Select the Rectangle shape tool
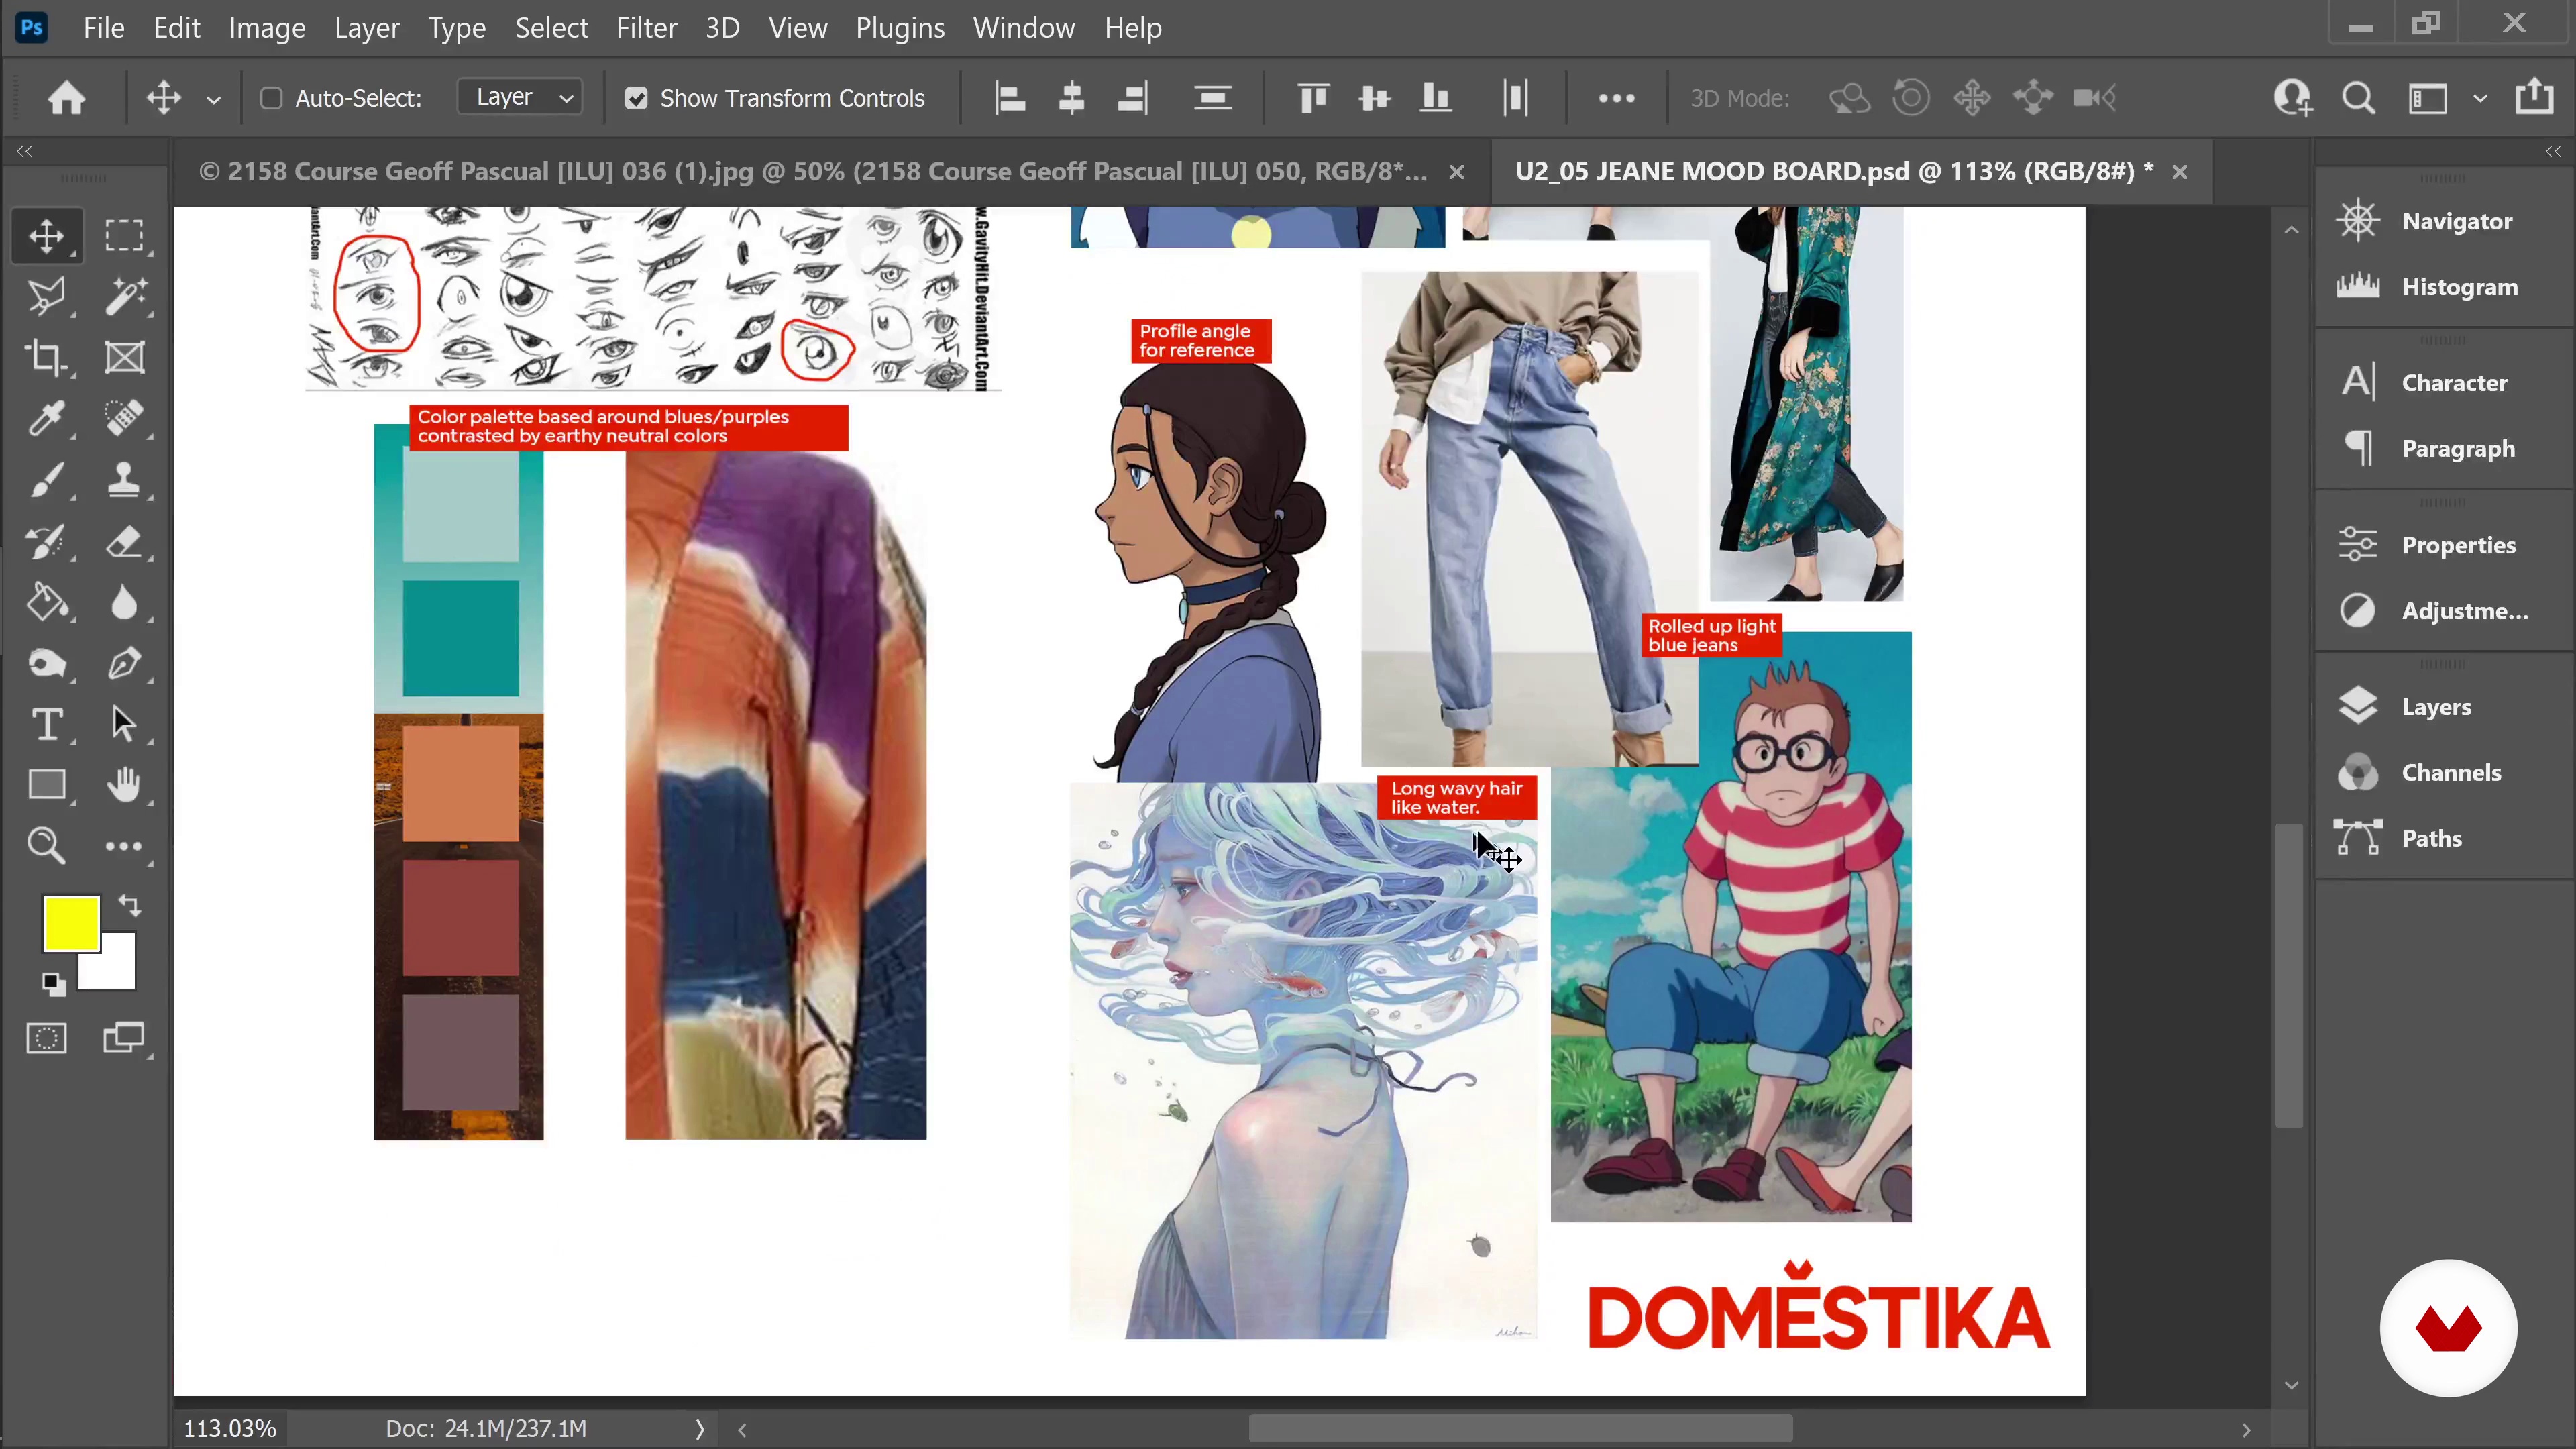 pyautogui.click(x=46, y=786)
